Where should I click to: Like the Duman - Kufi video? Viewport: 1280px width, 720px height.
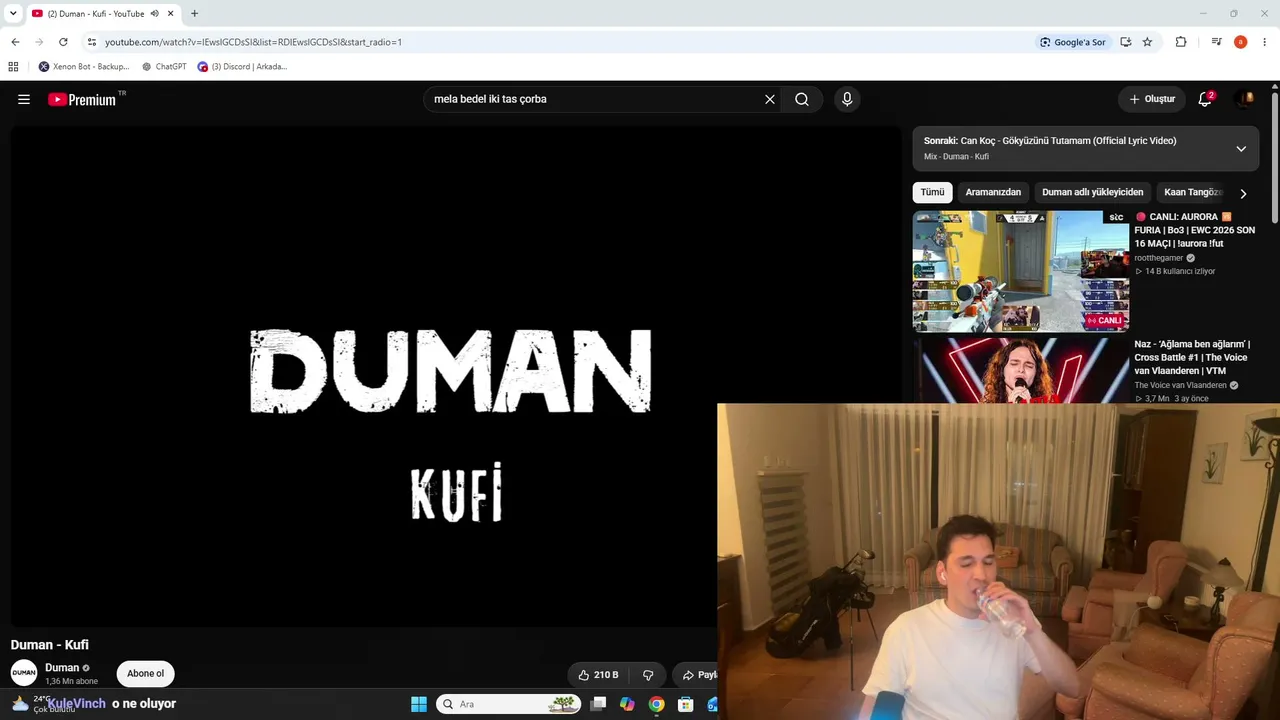[x=598, y=675]
